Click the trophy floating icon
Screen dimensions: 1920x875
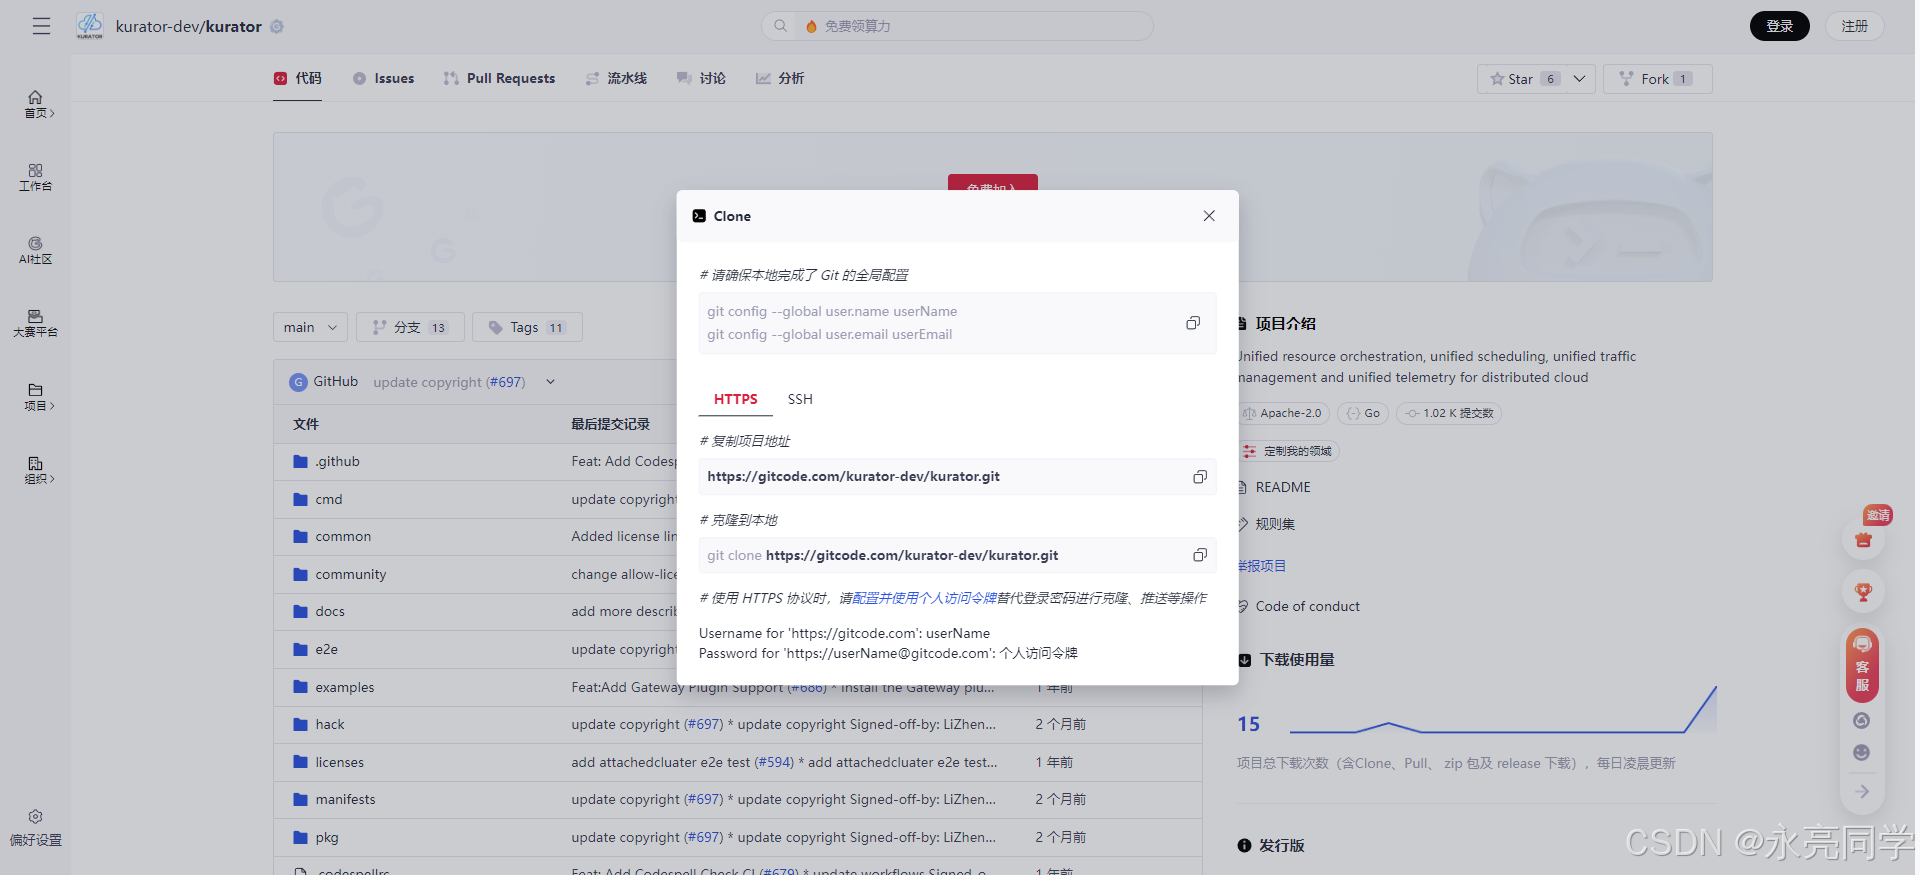coord(1863,592)
